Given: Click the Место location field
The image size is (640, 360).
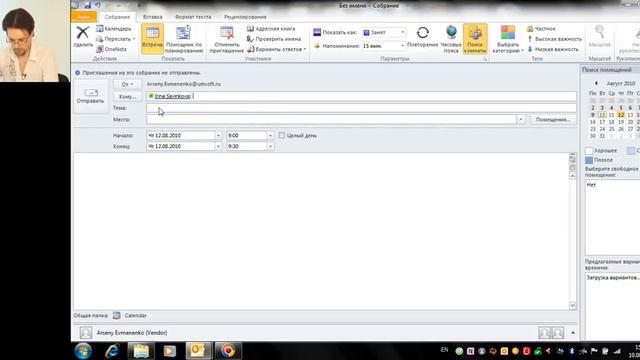Looking at the screenshot, I should click(x=331, y=120).
